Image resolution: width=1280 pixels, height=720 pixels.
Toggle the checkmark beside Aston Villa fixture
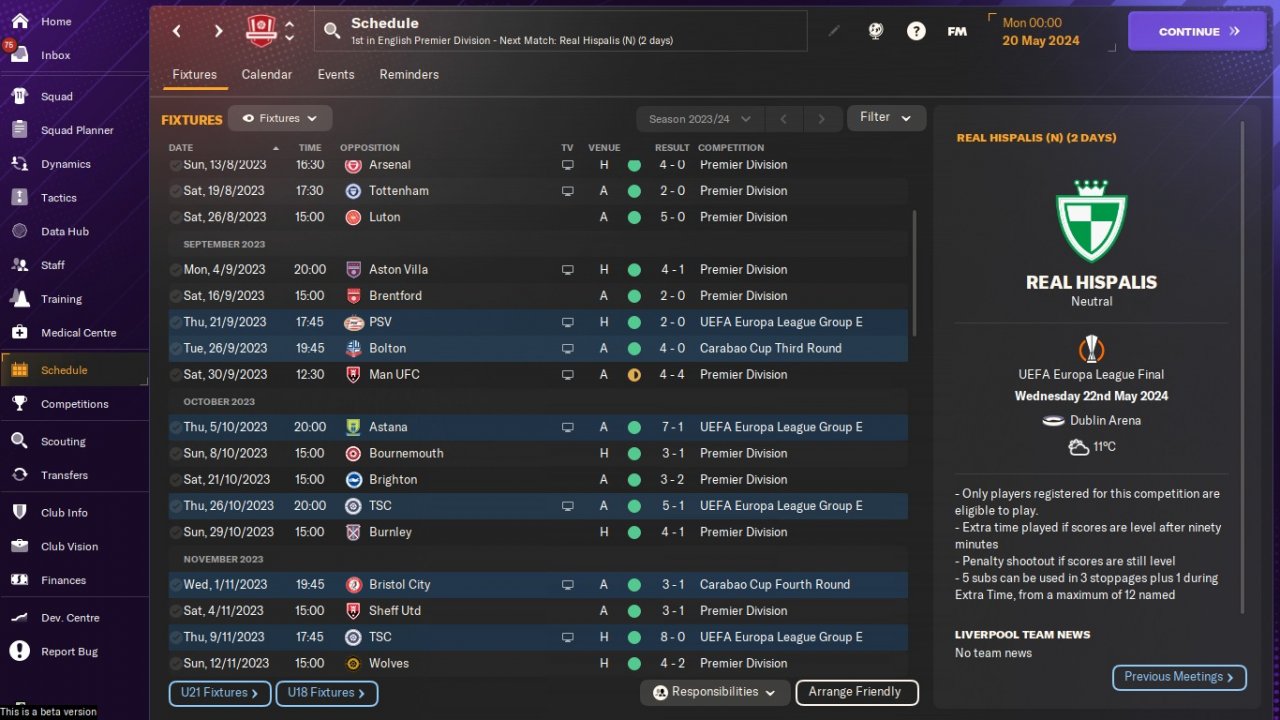coord(176,270)
